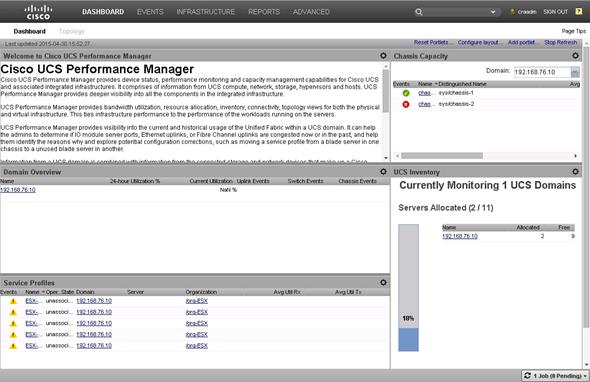Click page scrollbar down arrow

[x=586, y=365]
